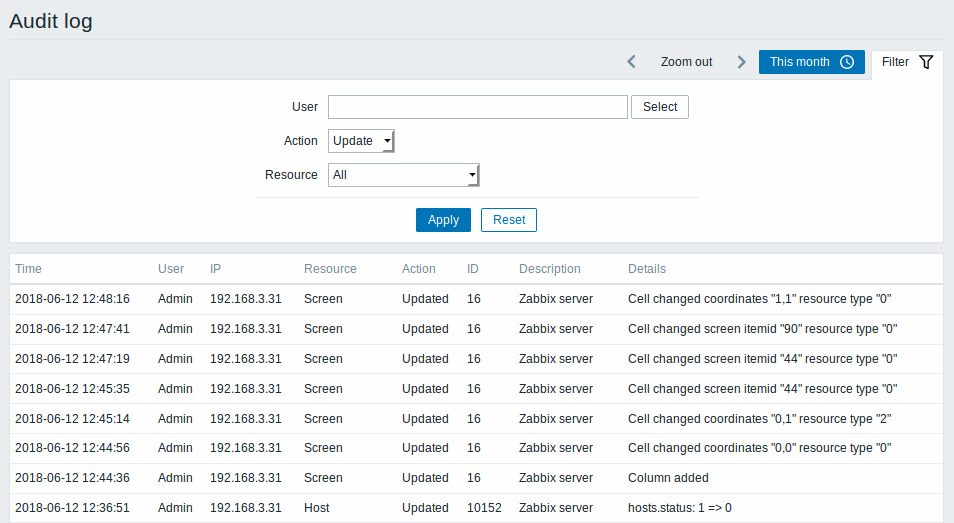Select the Host row with ID 10152

coord(476,508)
